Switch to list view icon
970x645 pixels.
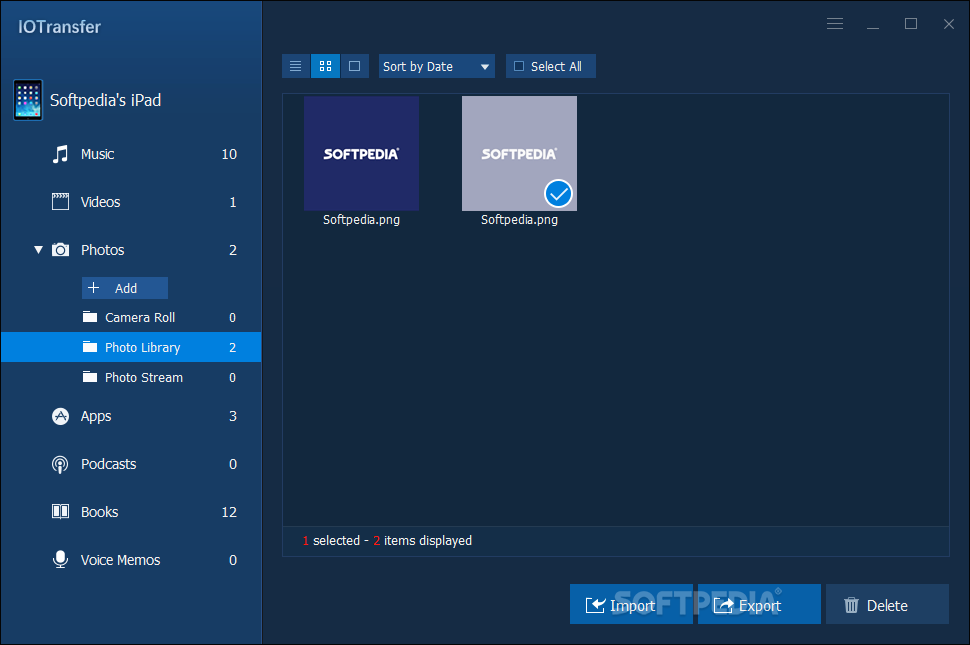[296, 66]
